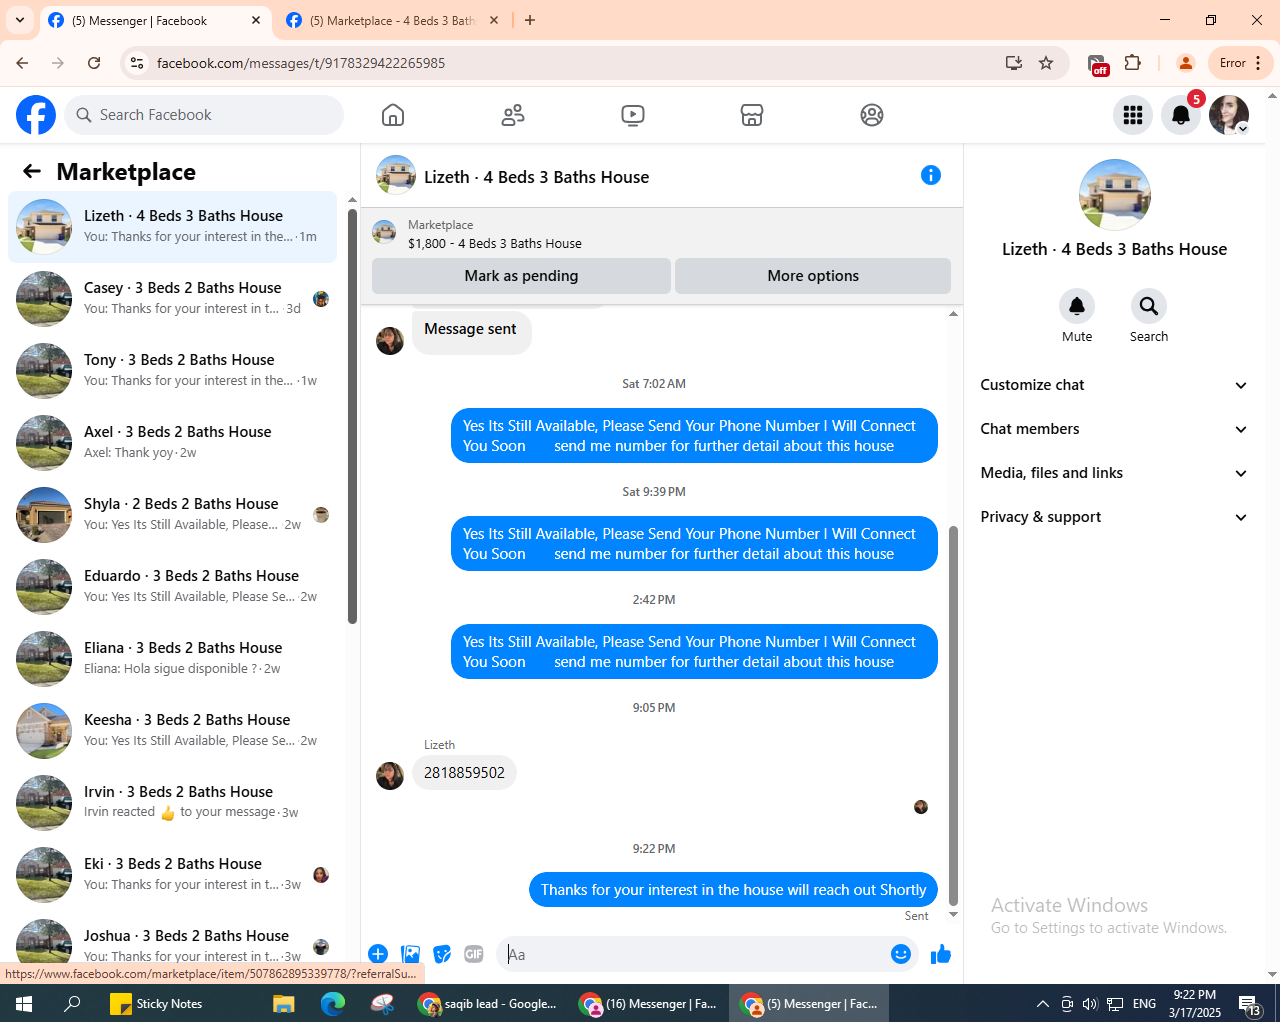The height and width of the screenshot is (1022, 1280).
Task: Open the Casey 3 Beds 2 Baths conversation
Action: click(x=172, y=299)
